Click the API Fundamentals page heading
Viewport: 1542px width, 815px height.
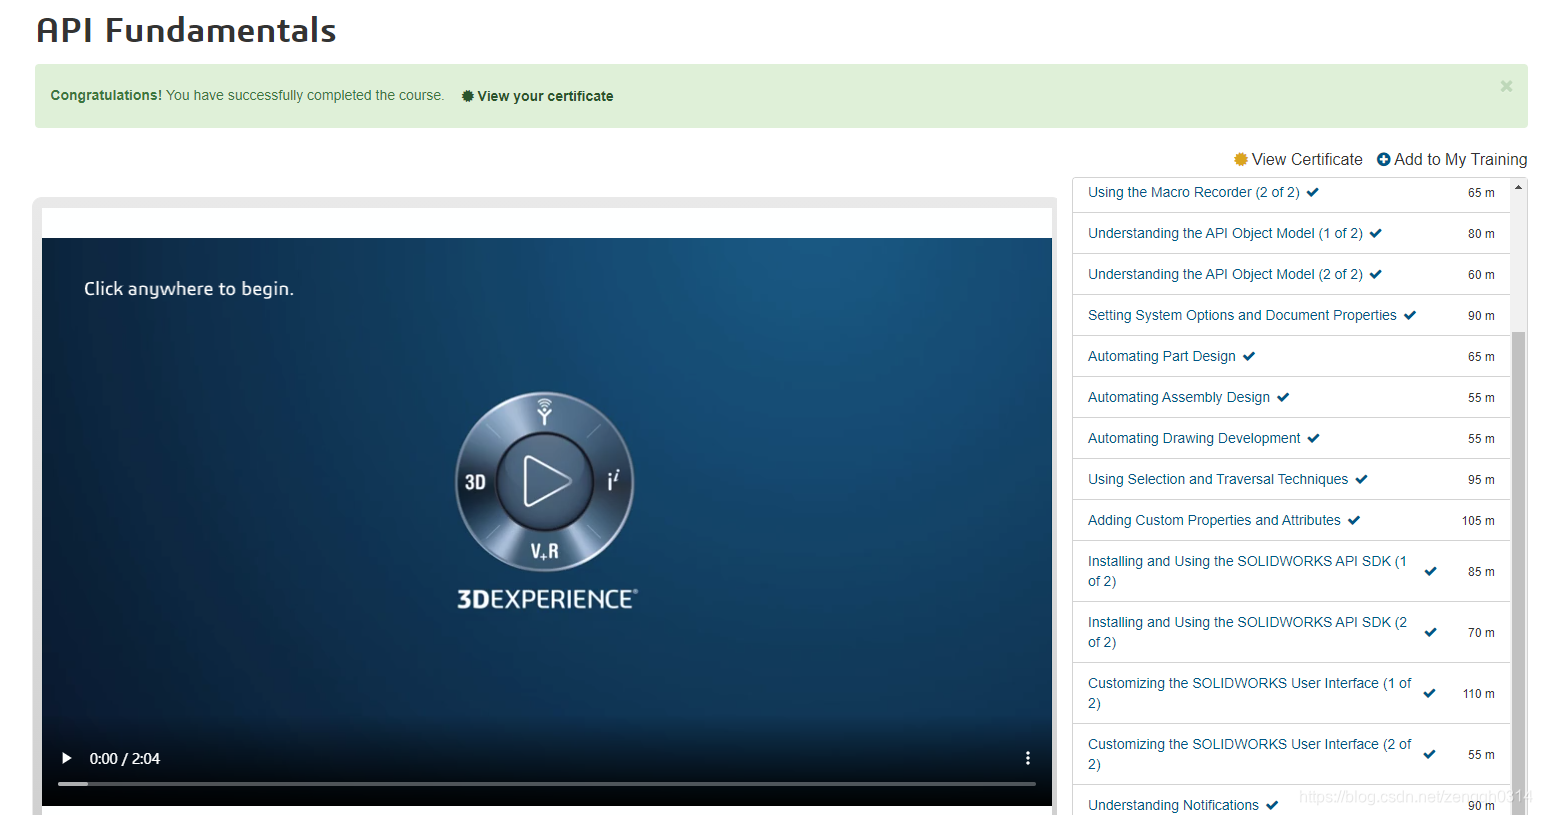[x=186, y=30]
